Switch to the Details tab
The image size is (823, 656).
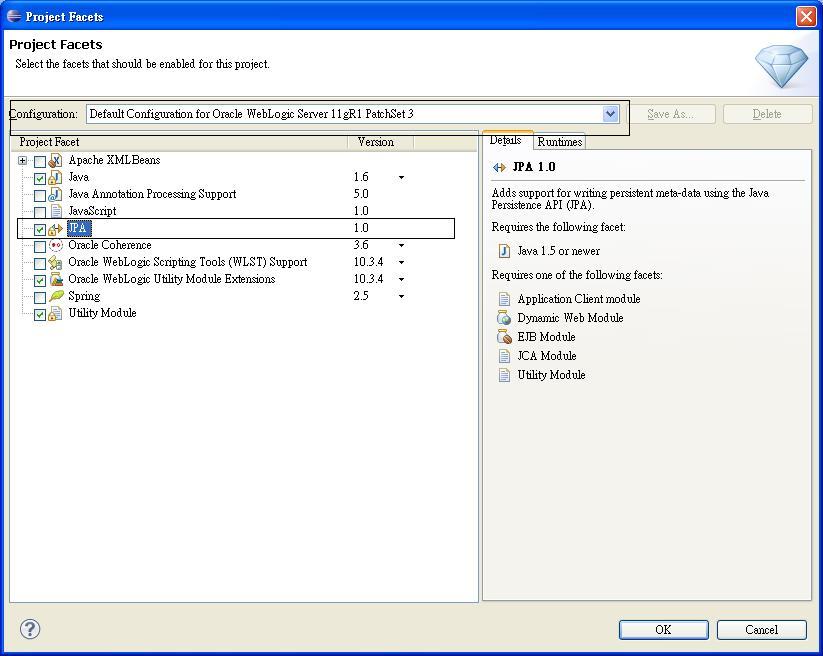click(x=507, y=141)
